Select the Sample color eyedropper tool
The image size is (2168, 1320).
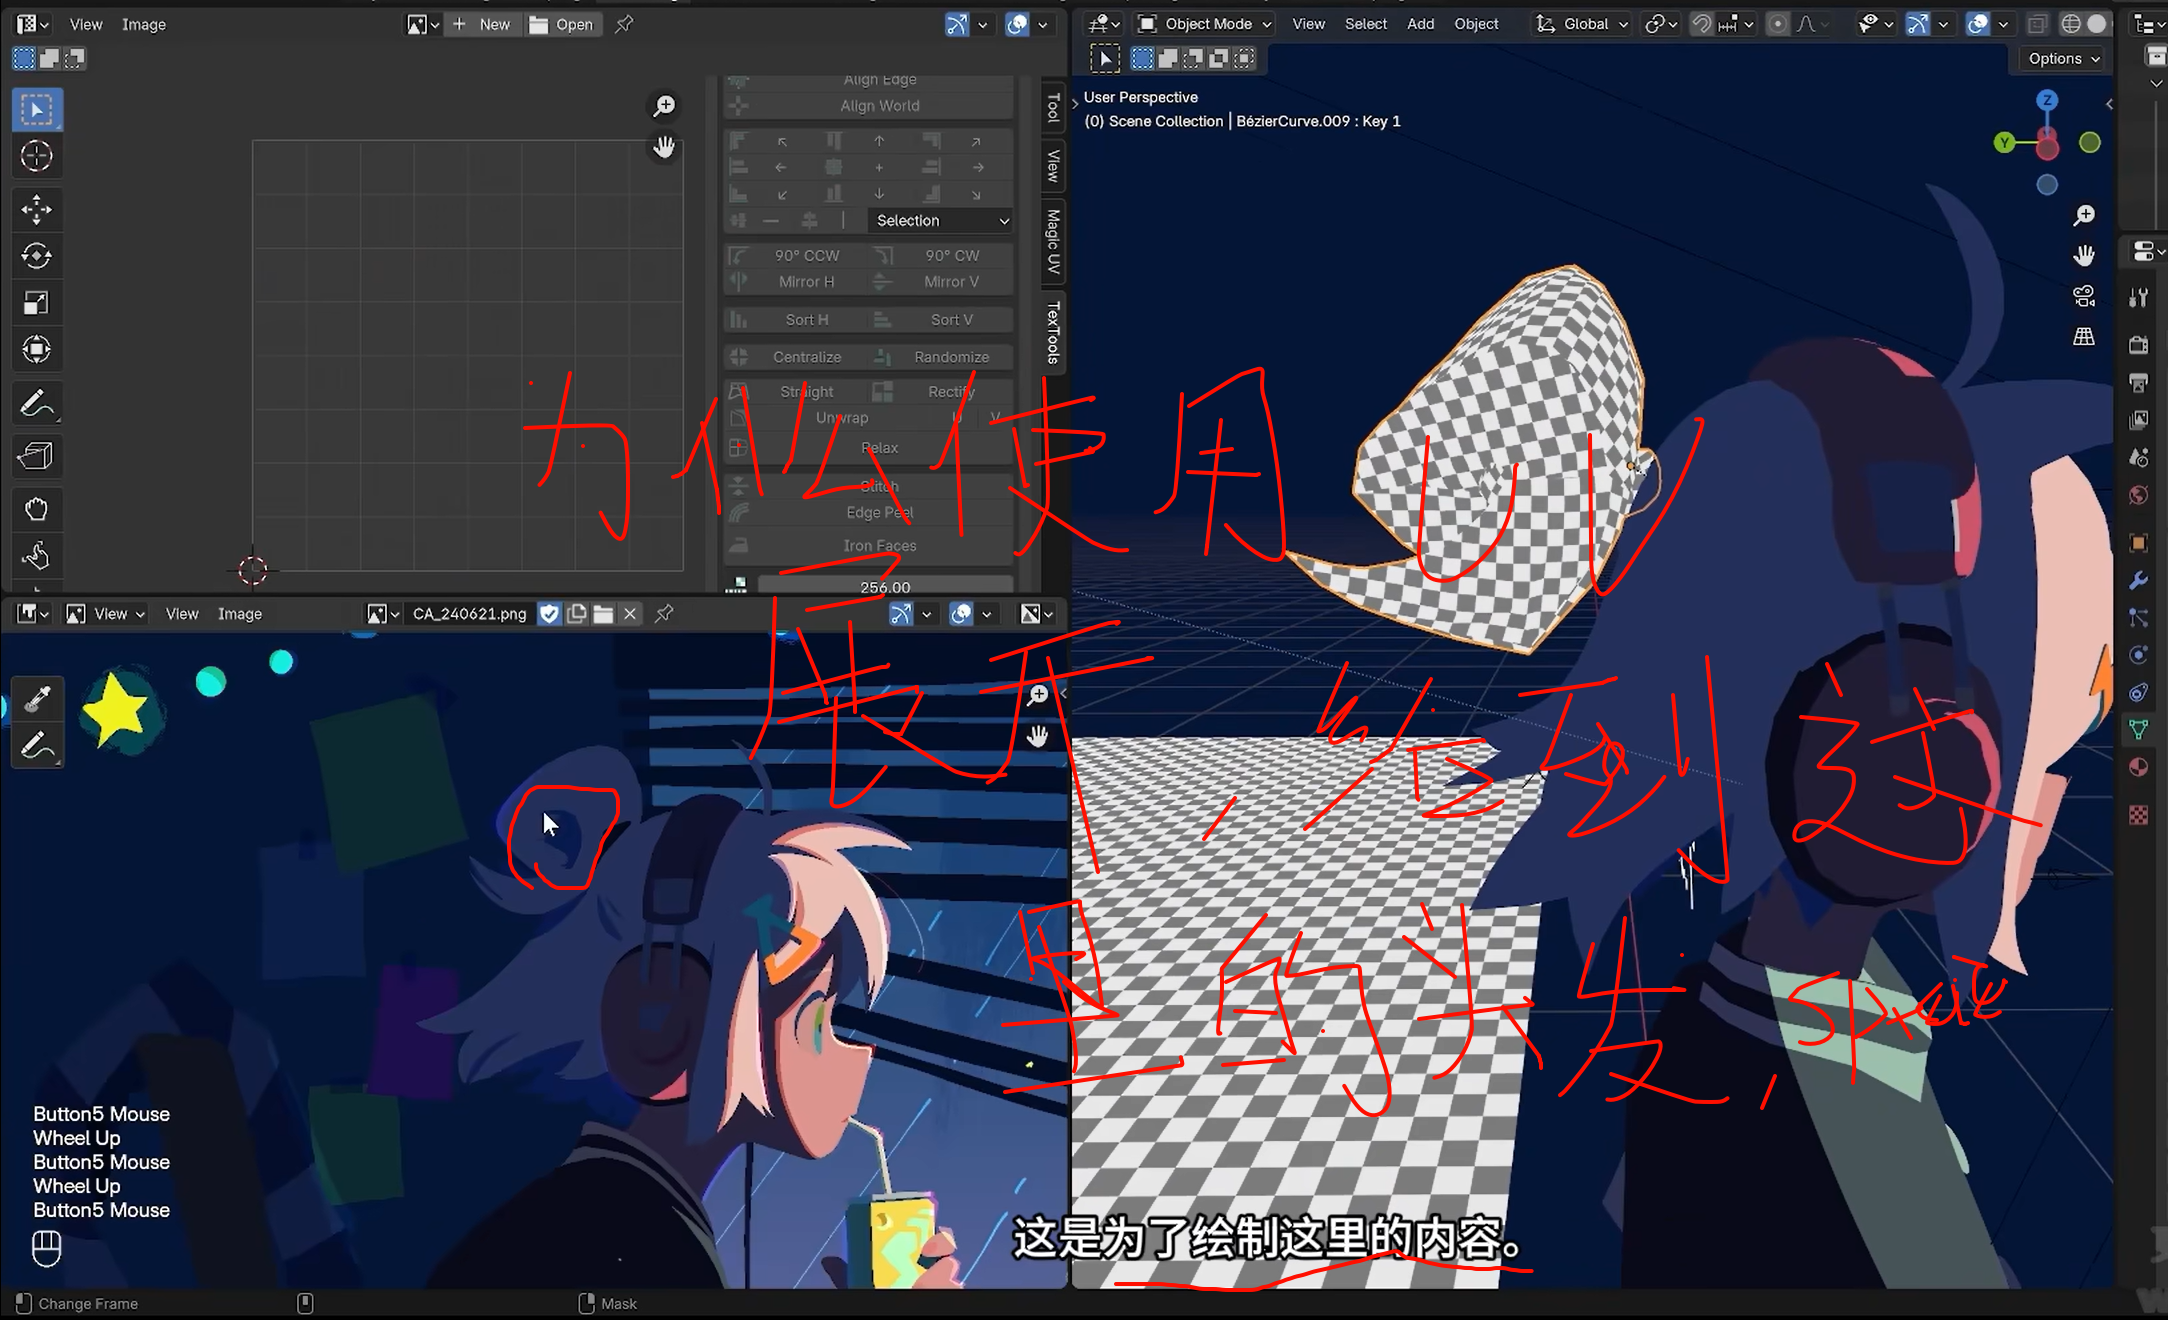pyautogui.click(x=37, y=698)
